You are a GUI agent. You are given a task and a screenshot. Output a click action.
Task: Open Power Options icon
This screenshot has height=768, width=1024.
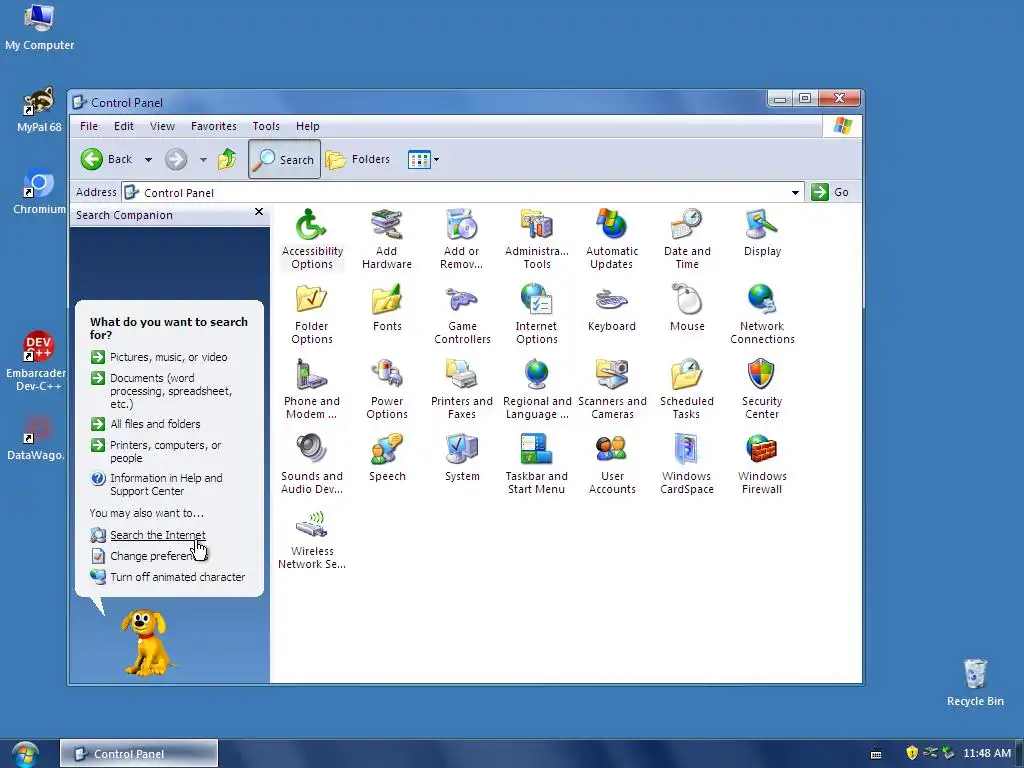tap(387, 389)
